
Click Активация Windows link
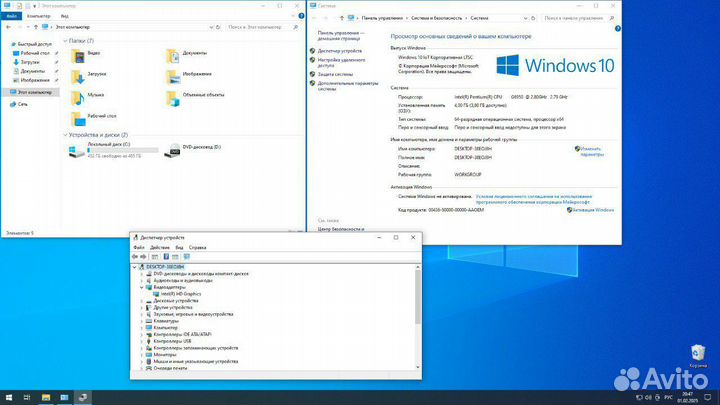(x=594, y=210)
